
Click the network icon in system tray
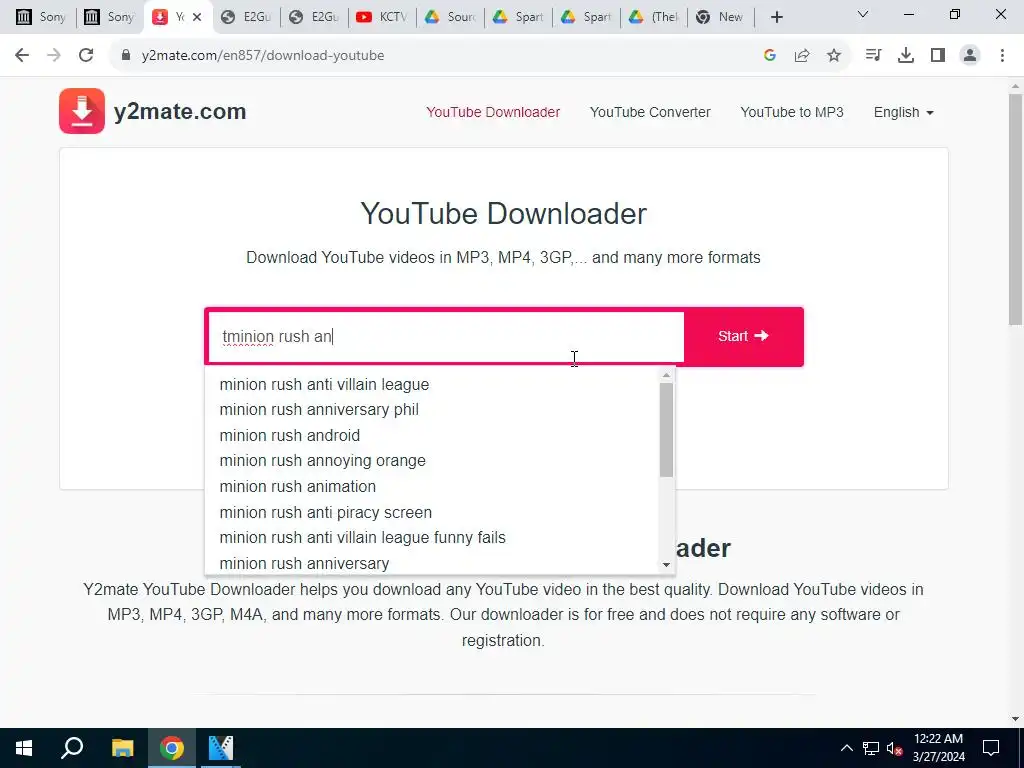[871, 748]
